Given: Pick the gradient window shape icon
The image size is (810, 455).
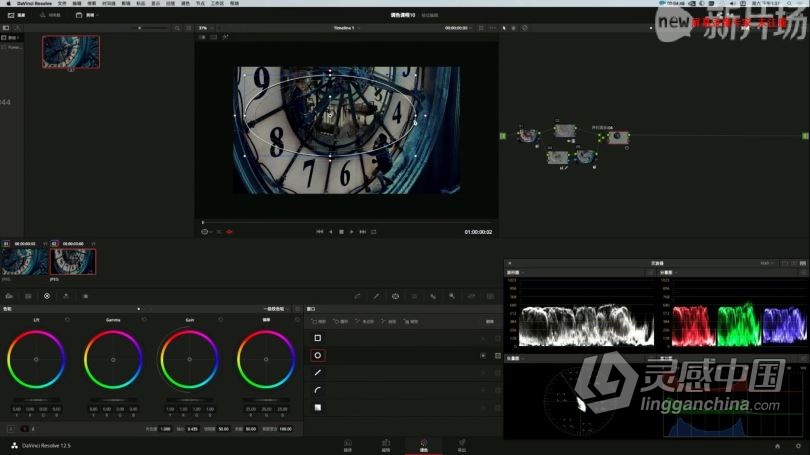Looking at the screenshot, I should (x=318, y=407).
